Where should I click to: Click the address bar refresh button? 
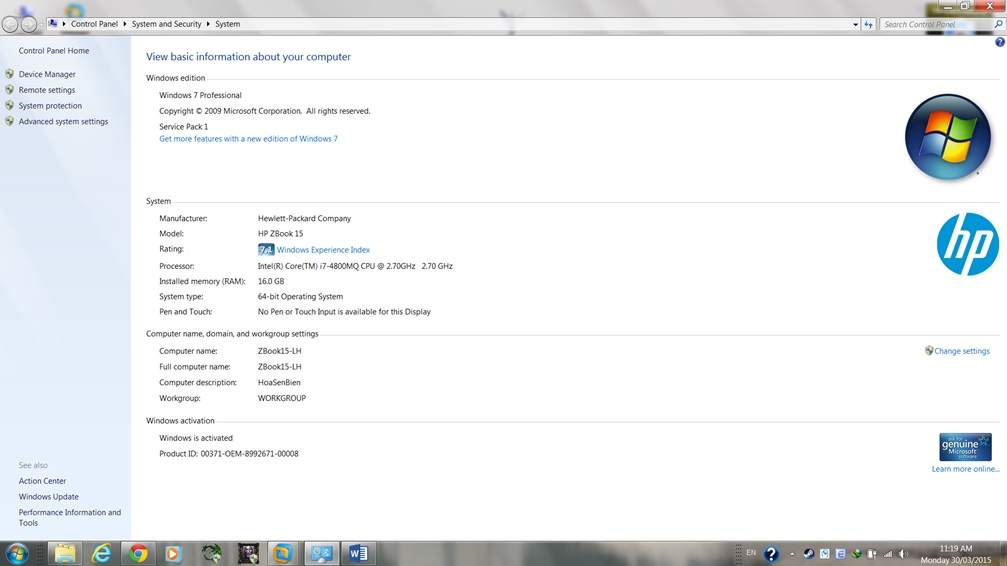868,24
